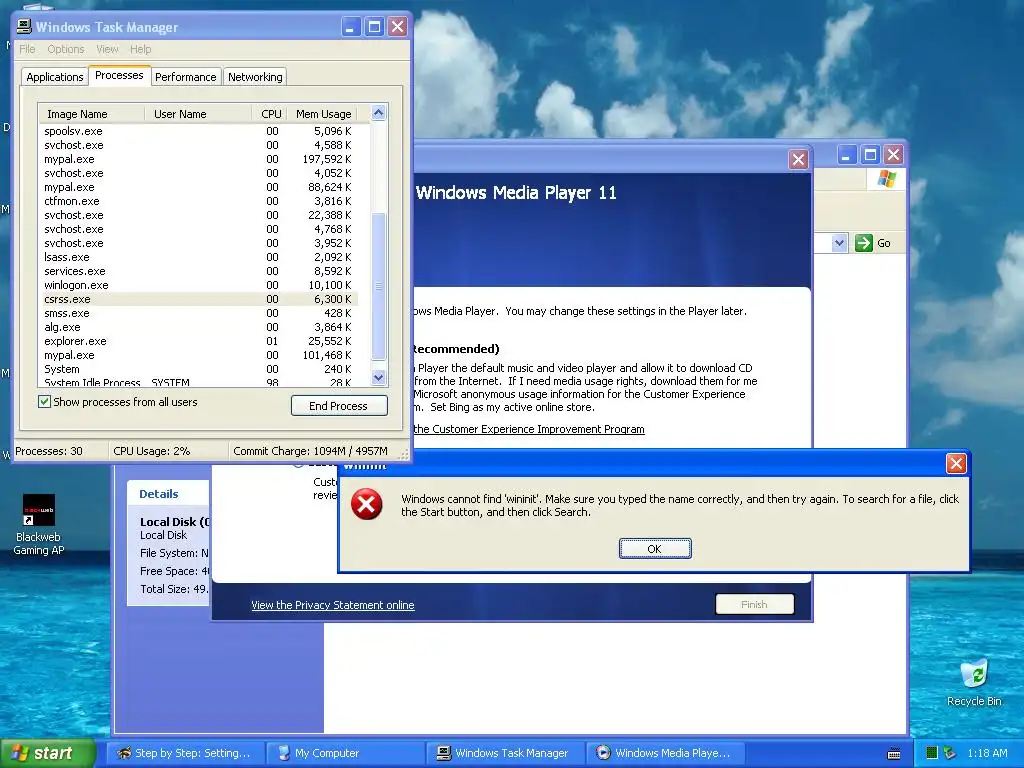
Task: Select the svchost.exe row using 22,388 K
Action: click(x=199, y=216)
